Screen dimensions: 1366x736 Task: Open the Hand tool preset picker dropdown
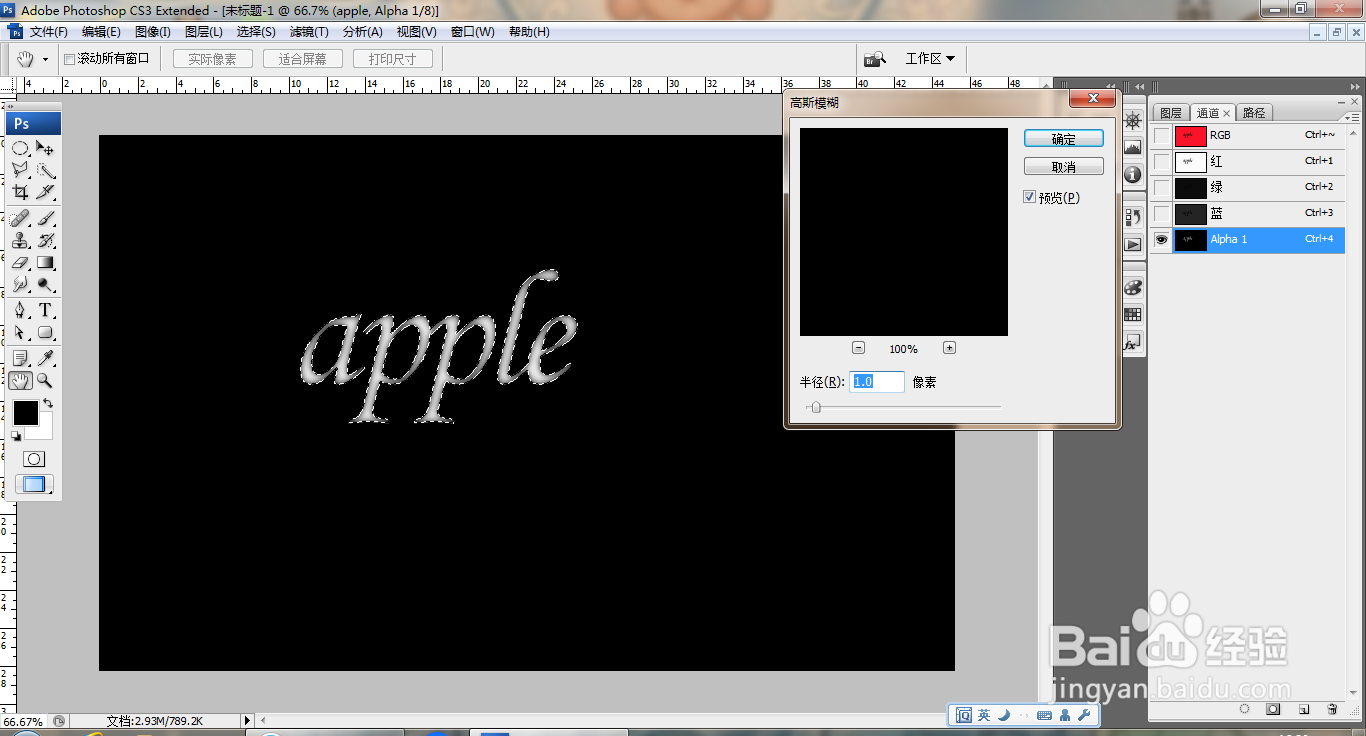pos(45,60)
